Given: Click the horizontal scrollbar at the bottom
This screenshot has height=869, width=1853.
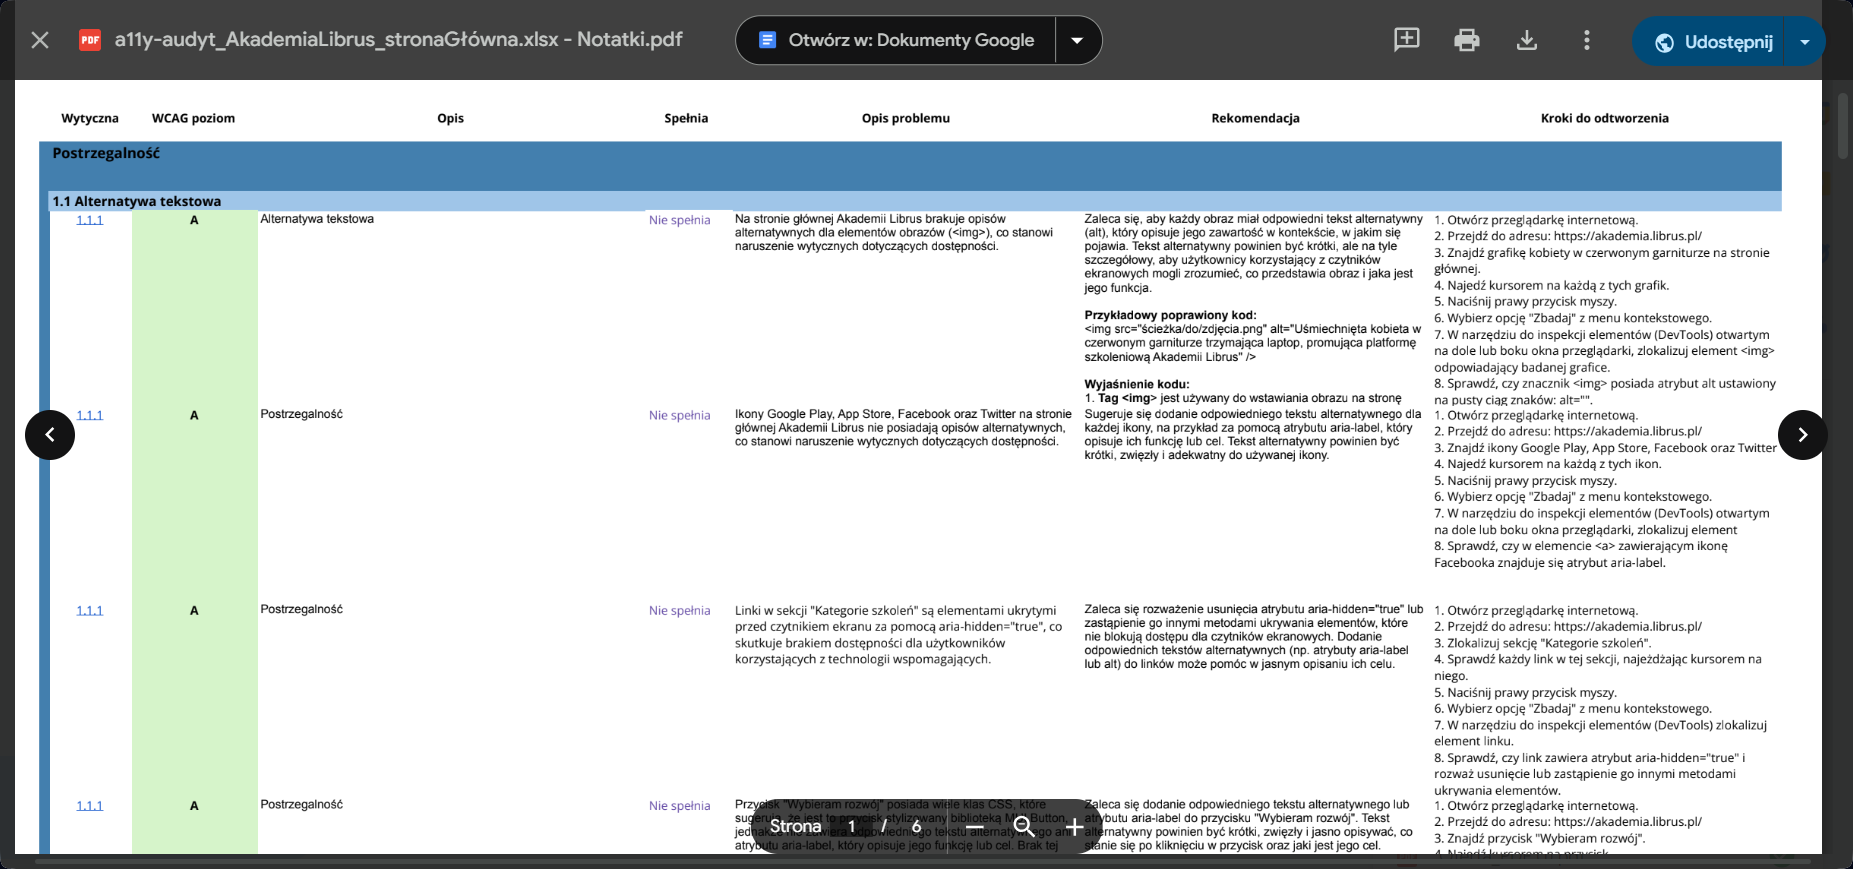Looking at the screenshot, I should pos(923,861).
